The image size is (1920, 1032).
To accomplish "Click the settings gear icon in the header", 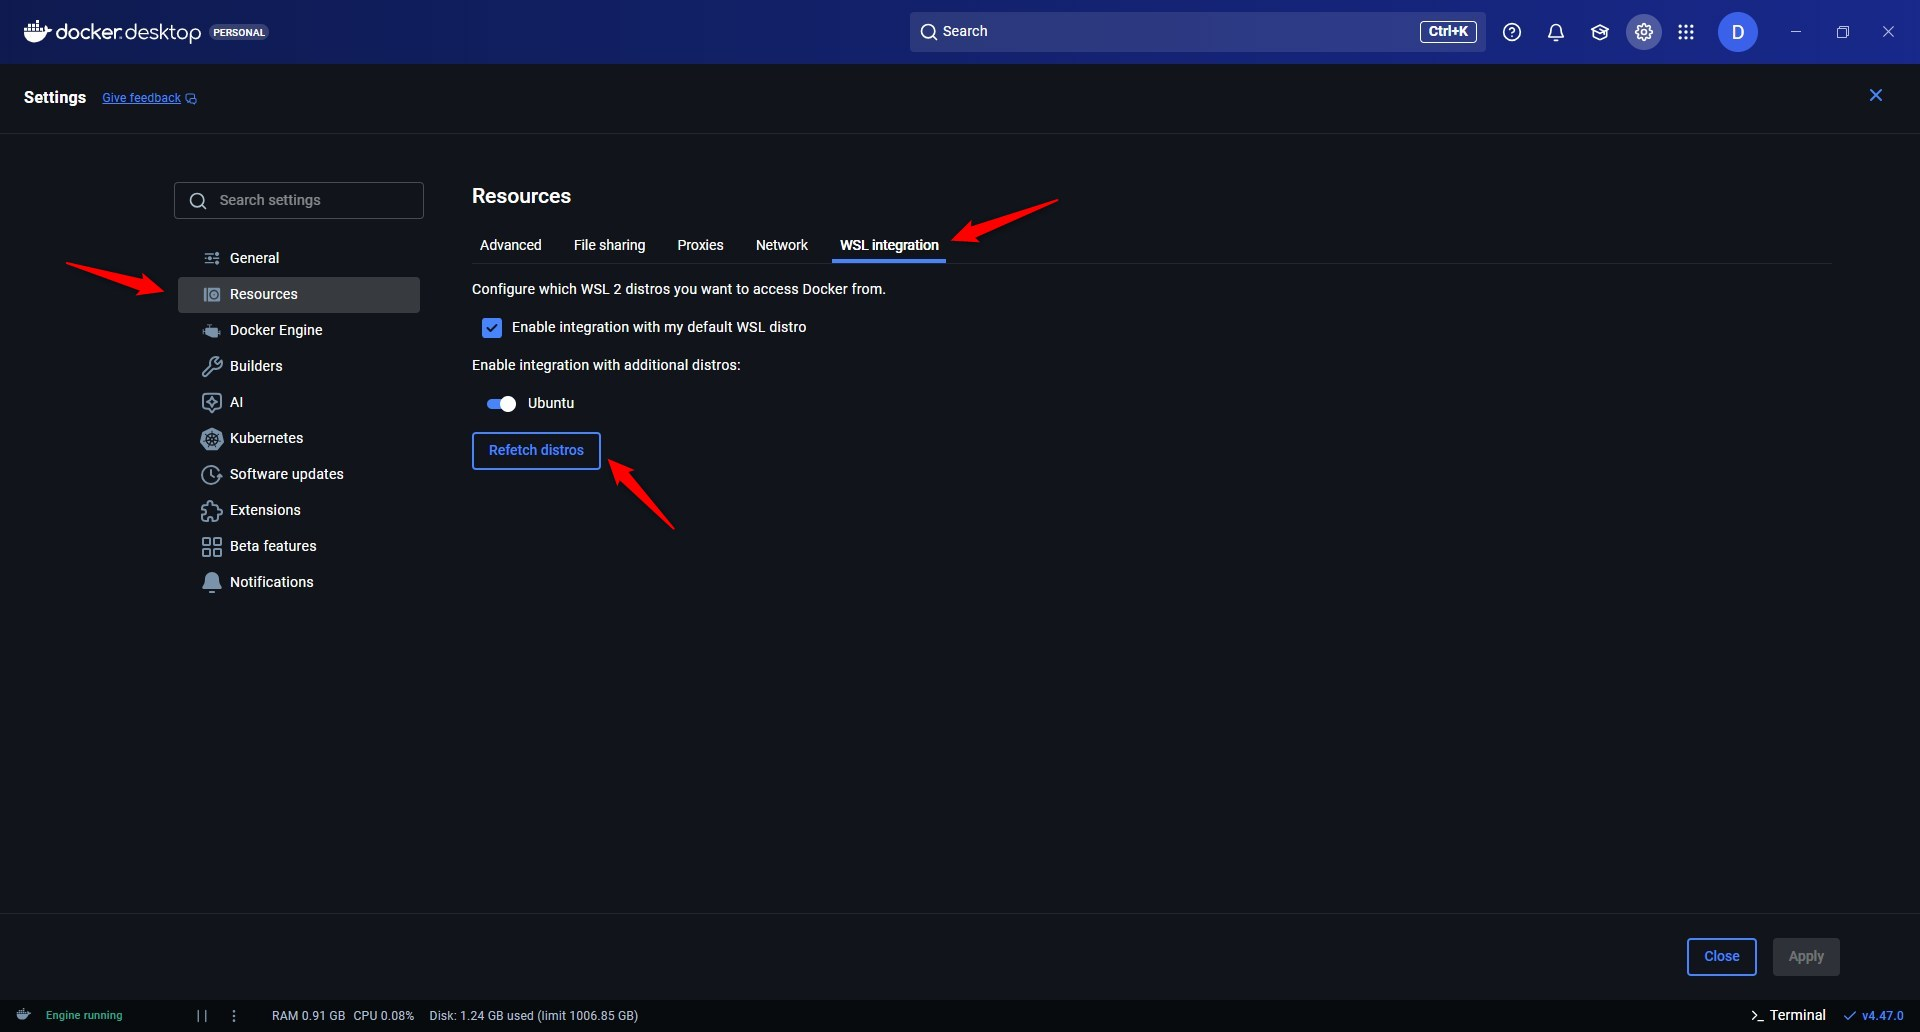I will point(1644,32).
